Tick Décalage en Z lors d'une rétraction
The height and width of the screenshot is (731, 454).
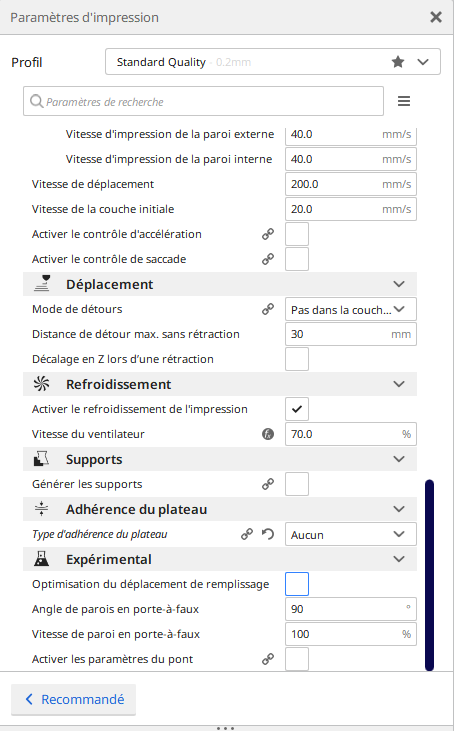click(x=297, y=359)
